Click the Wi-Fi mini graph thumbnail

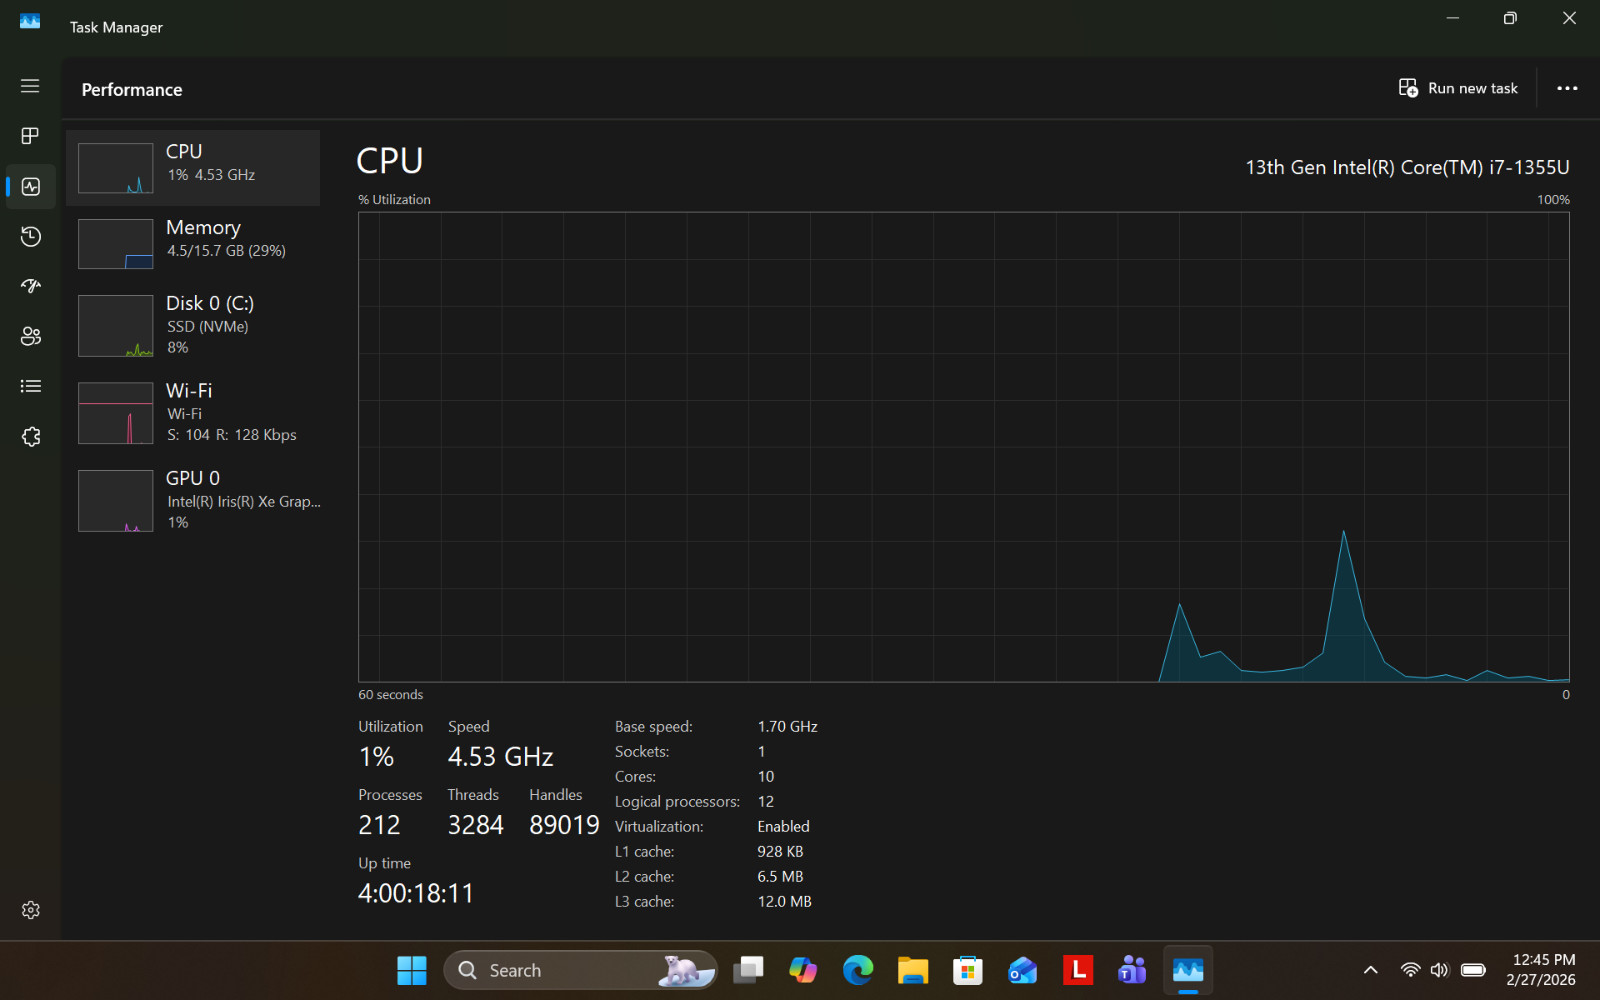(116, 413)
